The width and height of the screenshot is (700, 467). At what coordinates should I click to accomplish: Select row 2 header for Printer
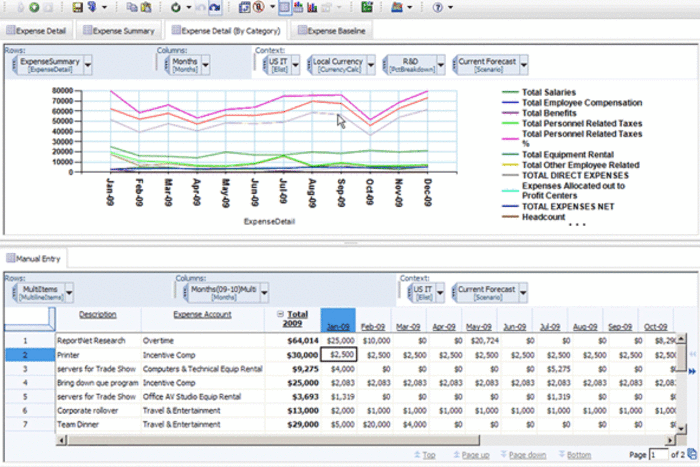pyautogui.click(x=29, y=355)
